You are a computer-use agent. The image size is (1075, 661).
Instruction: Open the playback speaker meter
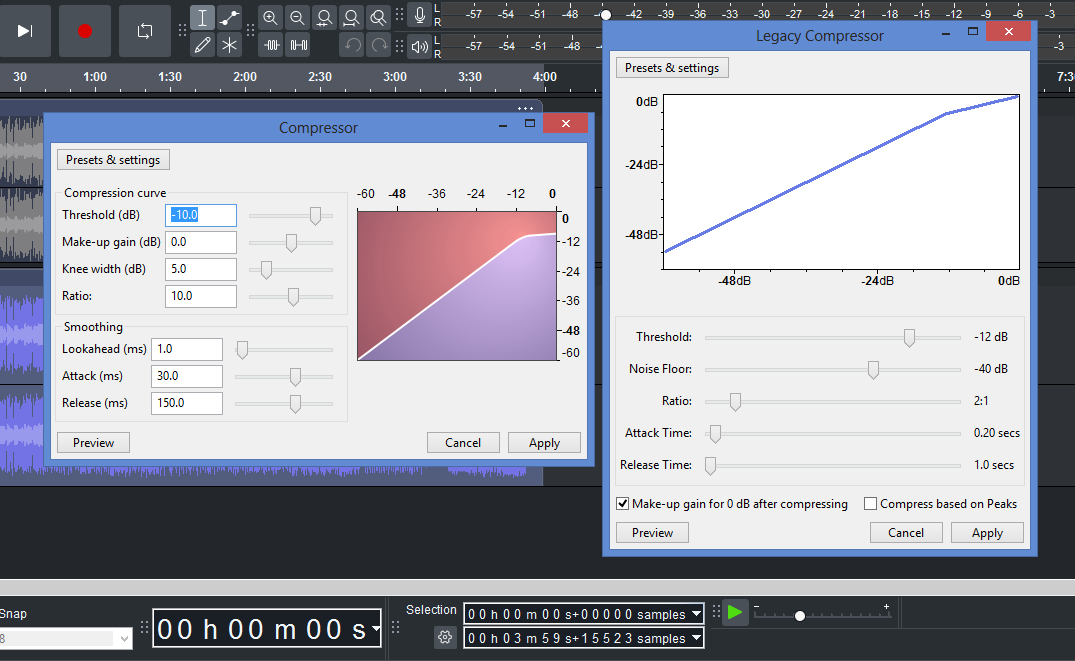(419, 44)
